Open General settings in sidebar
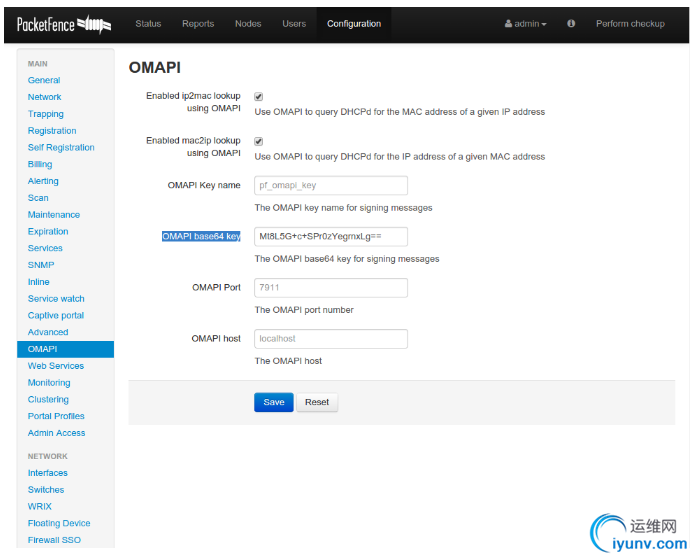693x560 pixels. click(x=44, y=80)
